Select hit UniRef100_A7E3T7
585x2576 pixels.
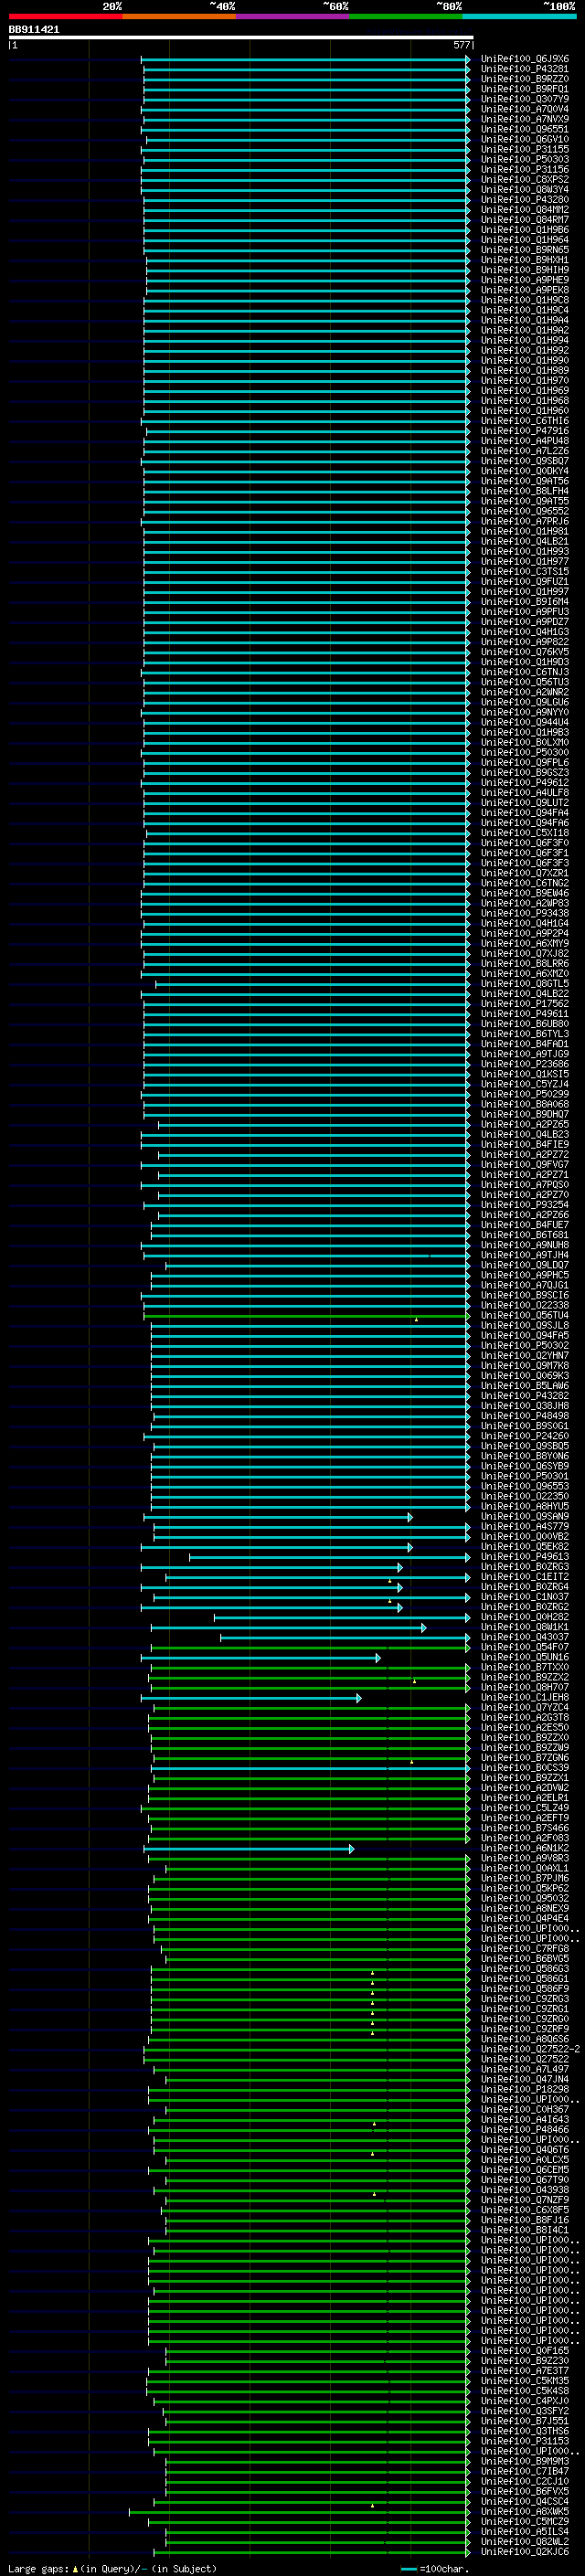click(525, 2372)
